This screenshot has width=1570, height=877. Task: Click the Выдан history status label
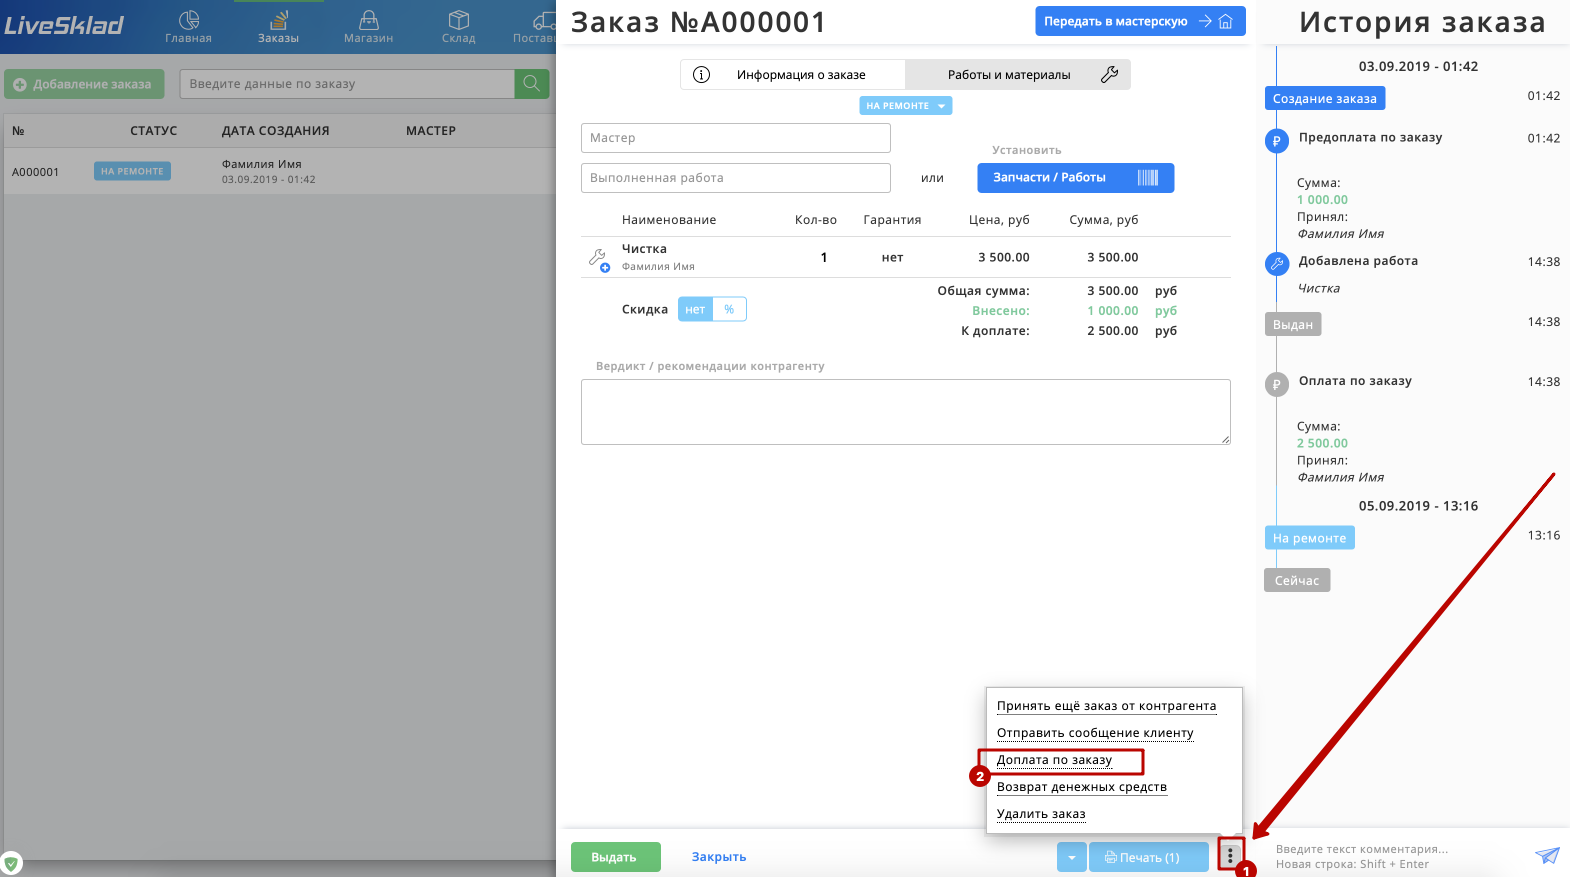(x=1292, y=324)
